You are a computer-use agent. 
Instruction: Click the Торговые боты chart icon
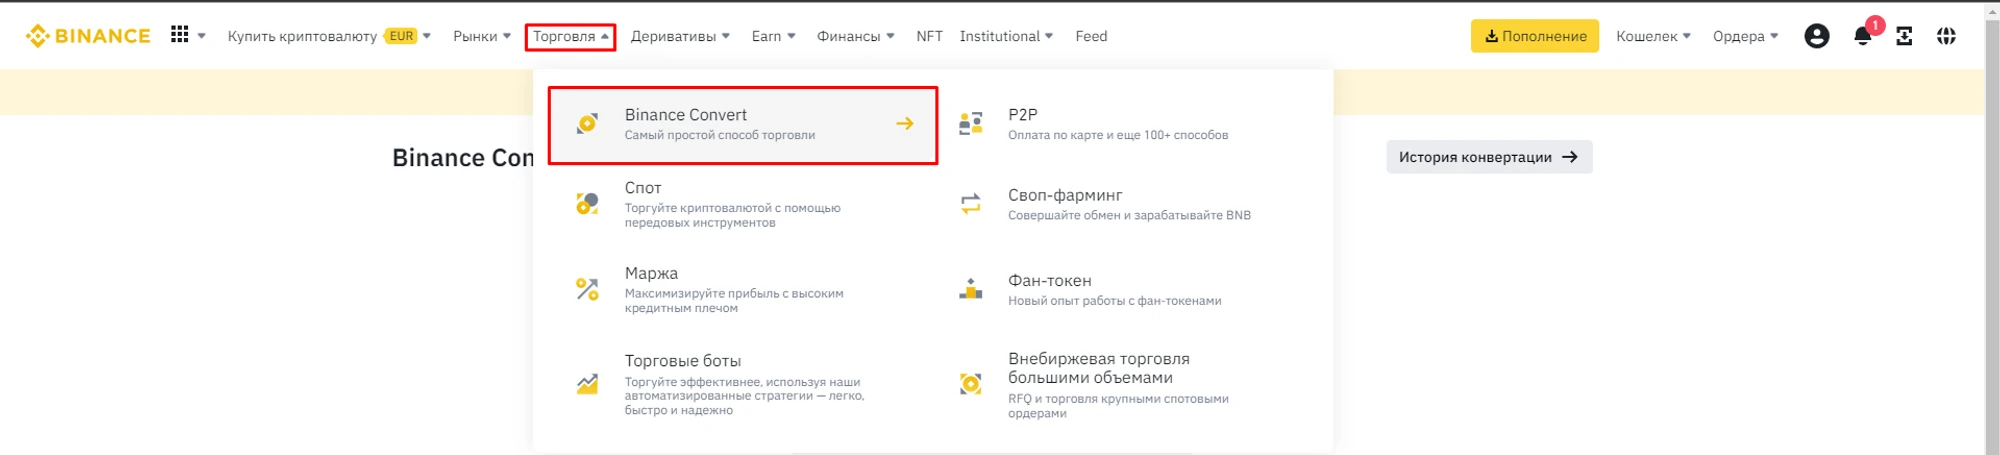click(x=587, y=384)
